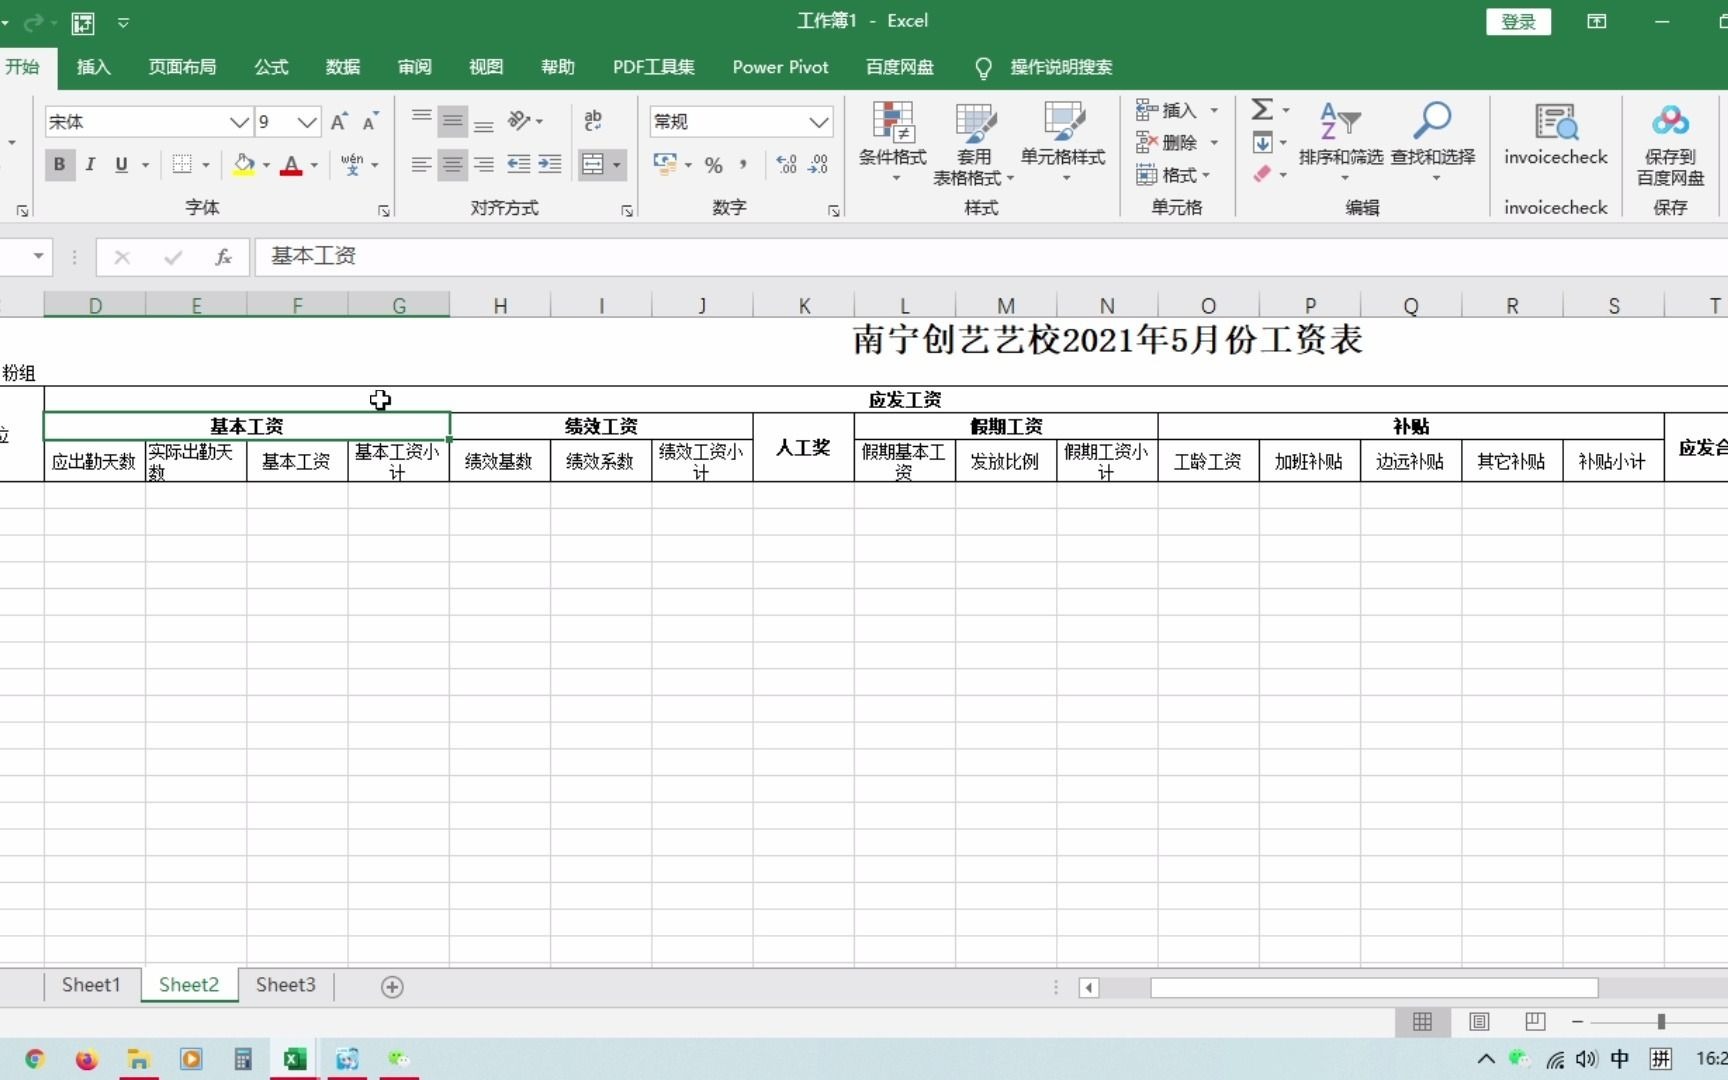Screen dimensions: 1728x1080
Task: Click decrease decimal icon
Action: 819,164
